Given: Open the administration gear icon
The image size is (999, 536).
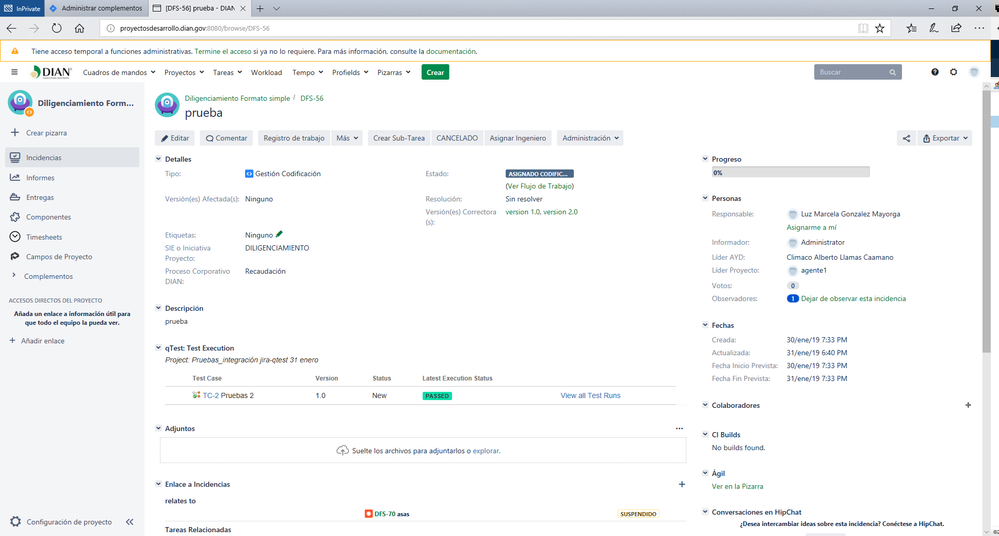Looking at the screenshot, I should (x=953, y=72).
